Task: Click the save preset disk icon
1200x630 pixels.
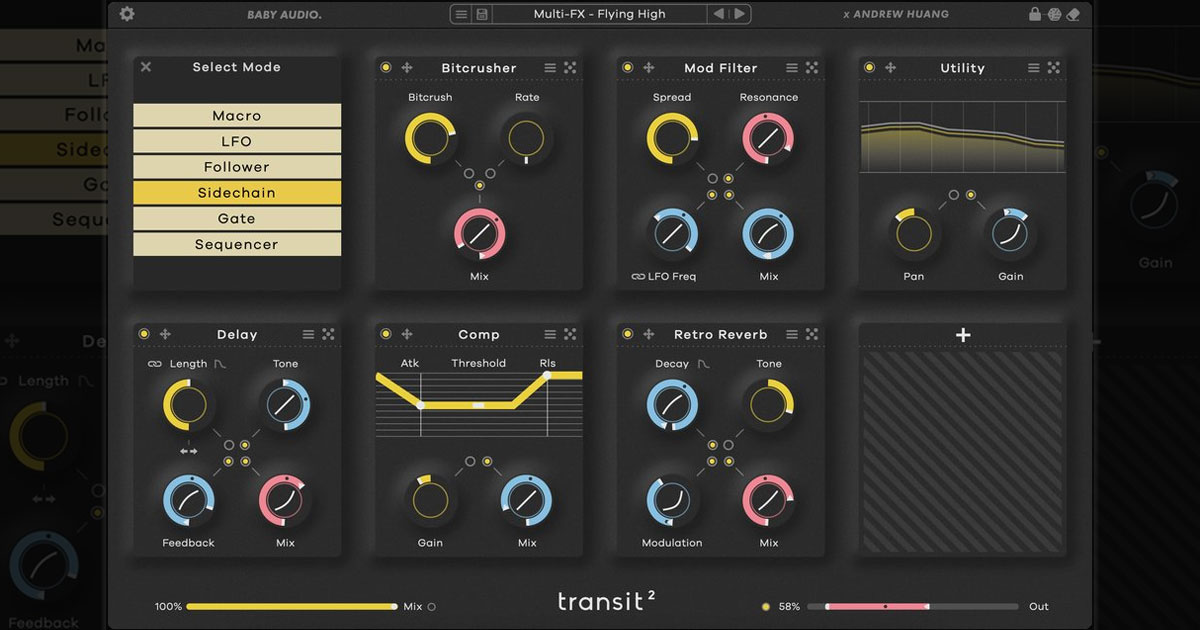Action: [482, 14]
